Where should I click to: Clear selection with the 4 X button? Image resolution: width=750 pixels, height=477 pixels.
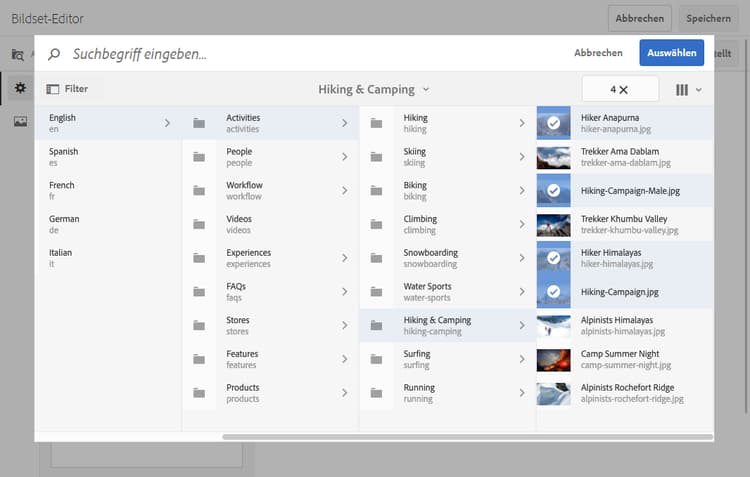(x=620, y=89)
